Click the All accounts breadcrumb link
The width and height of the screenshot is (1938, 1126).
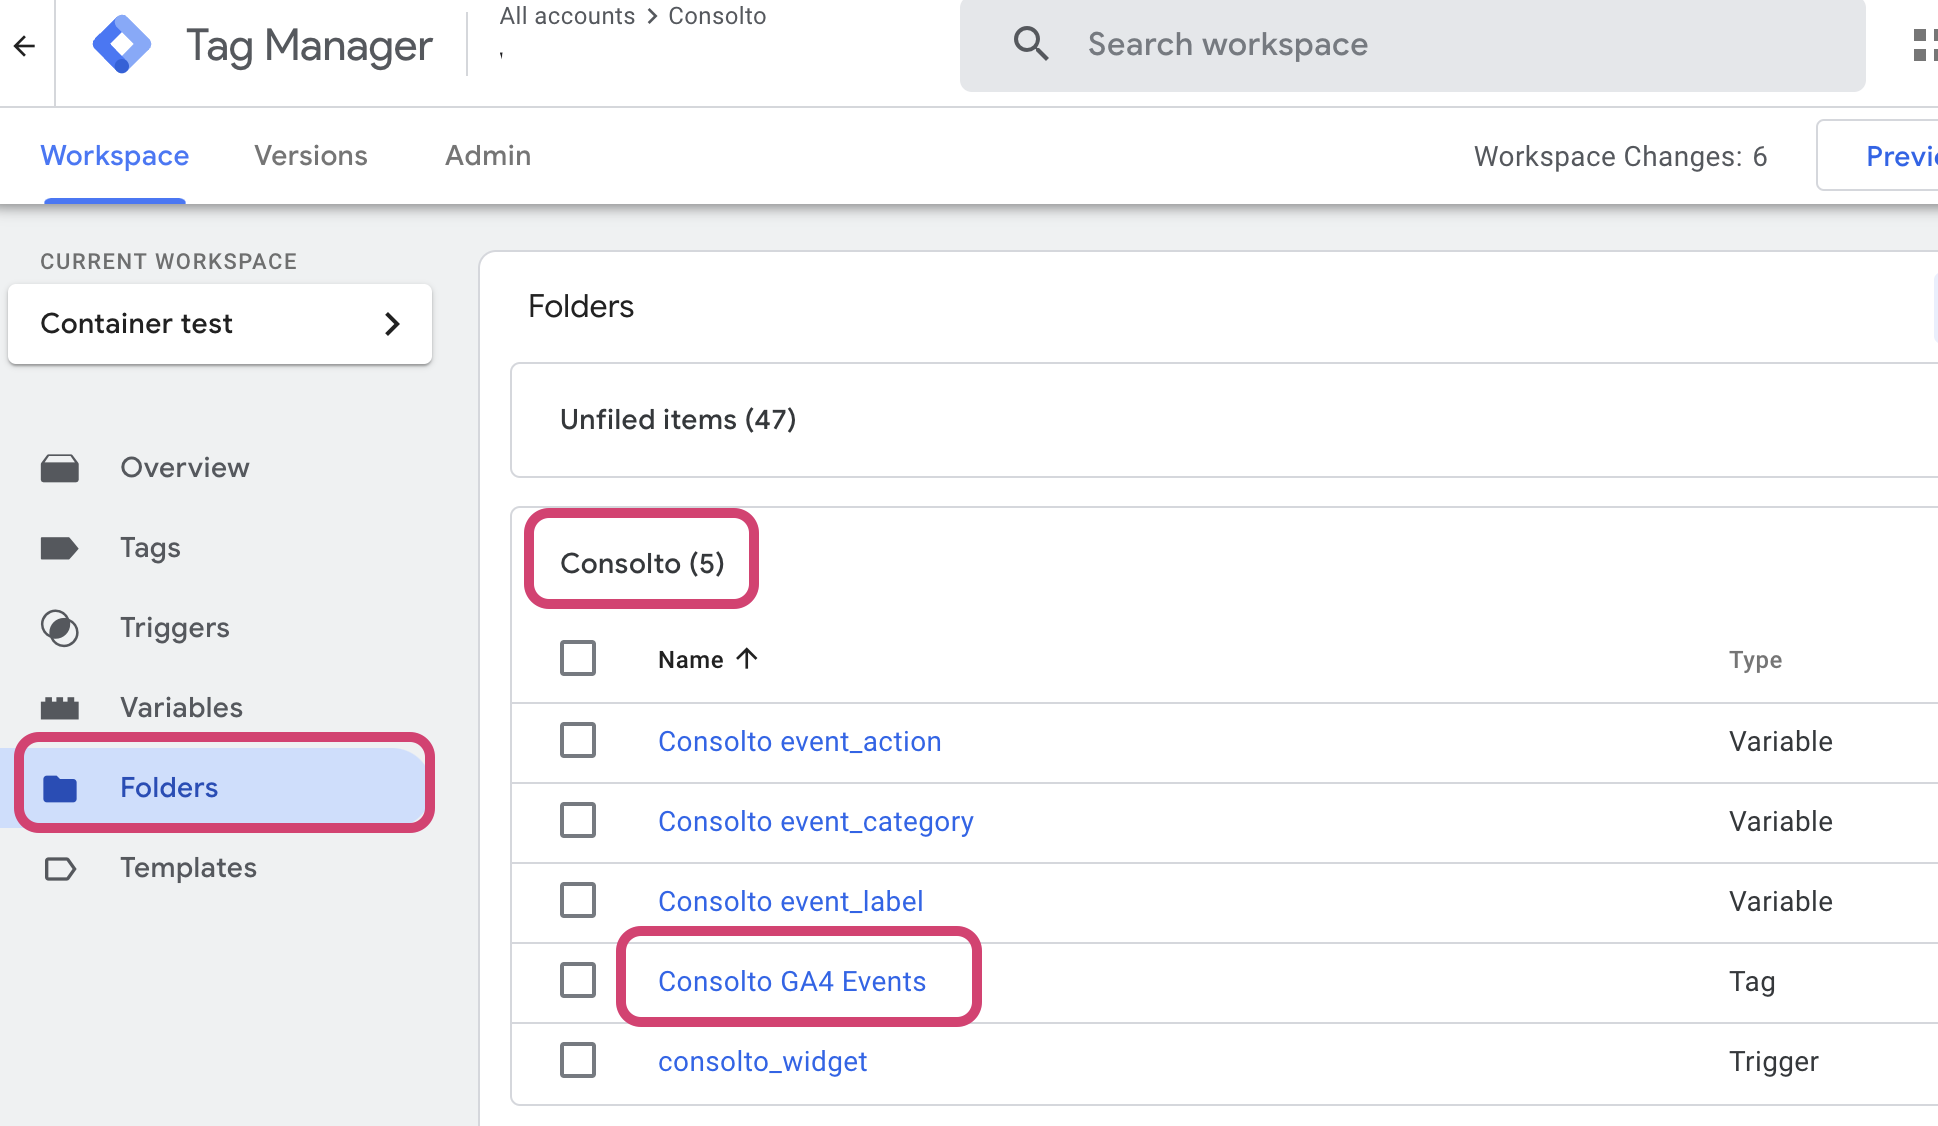(567, 16)
